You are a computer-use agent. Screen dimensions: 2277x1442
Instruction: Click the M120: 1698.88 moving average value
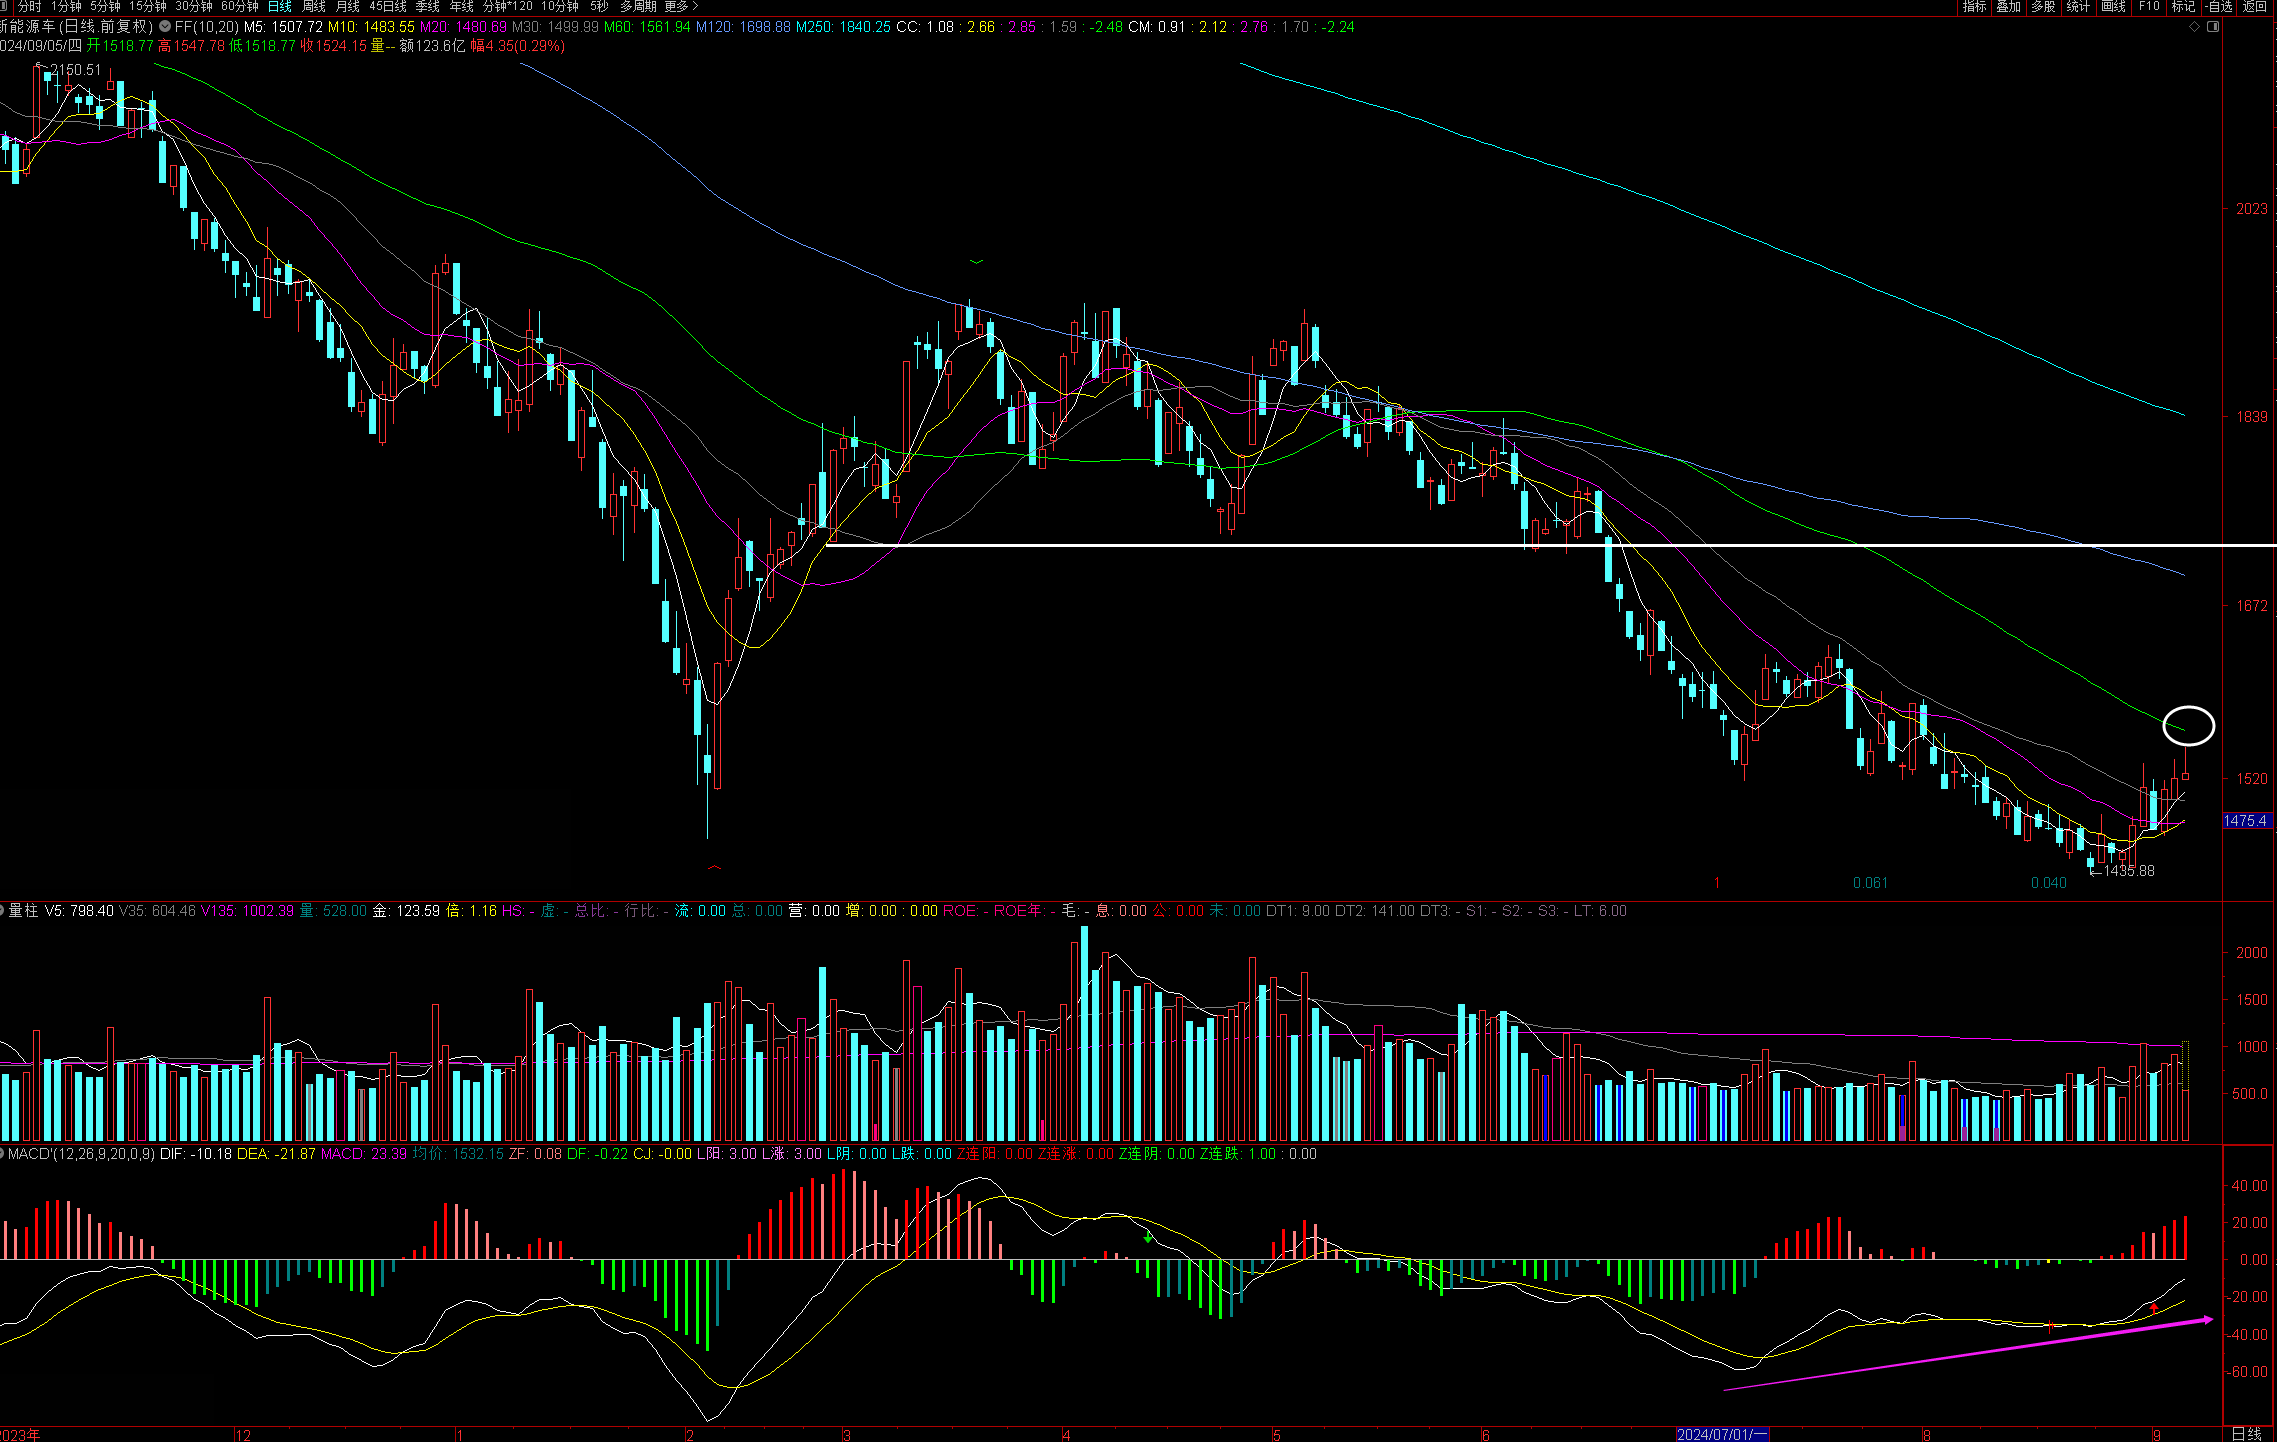click(x=743, y=27)
